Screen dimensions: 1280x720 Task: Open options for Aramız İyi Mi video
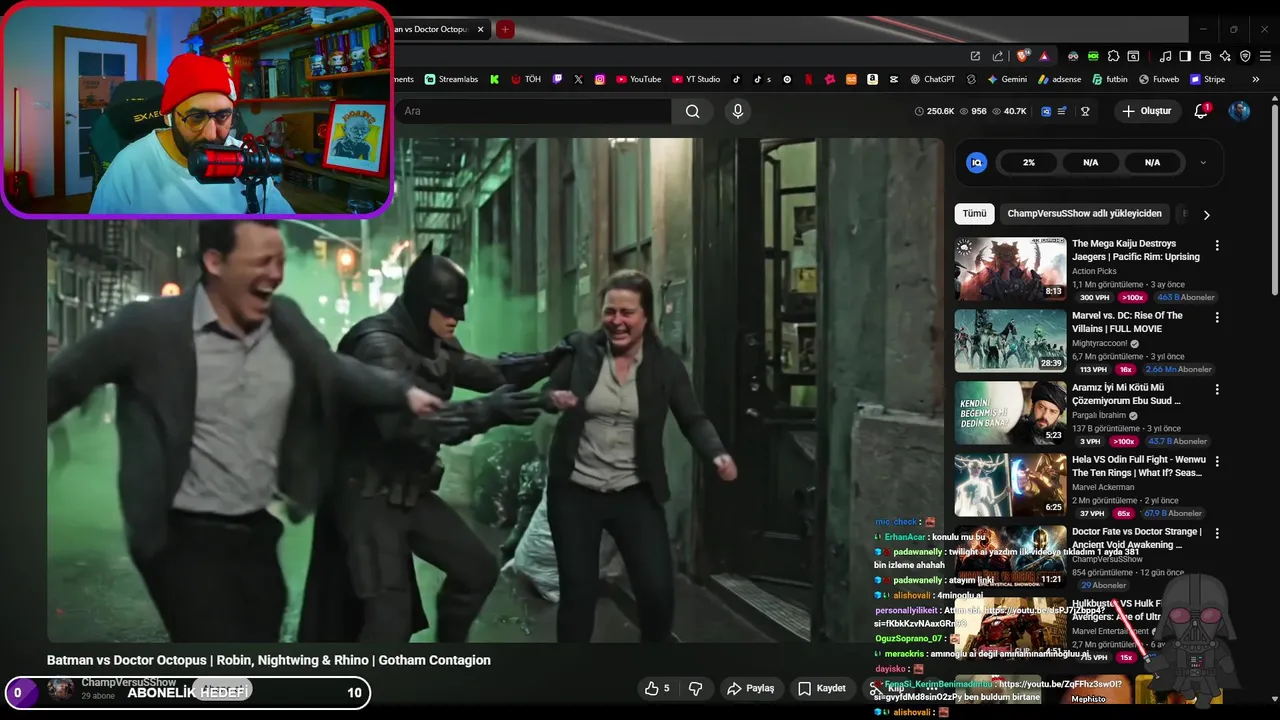pos(1217,389)
